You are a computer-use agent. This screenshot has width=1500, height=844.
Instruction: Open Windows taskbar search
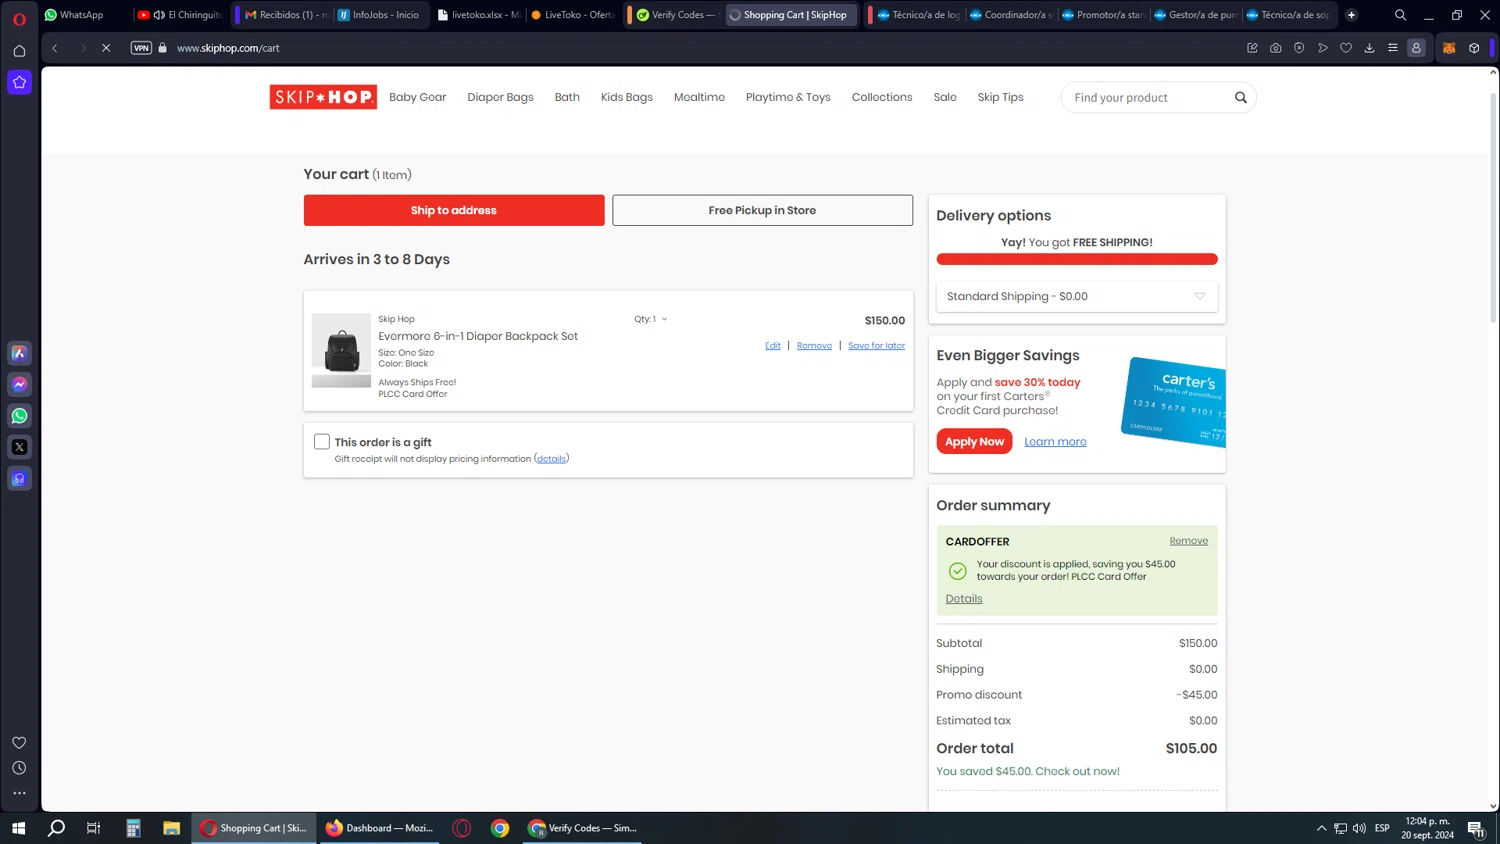[57, 828]
